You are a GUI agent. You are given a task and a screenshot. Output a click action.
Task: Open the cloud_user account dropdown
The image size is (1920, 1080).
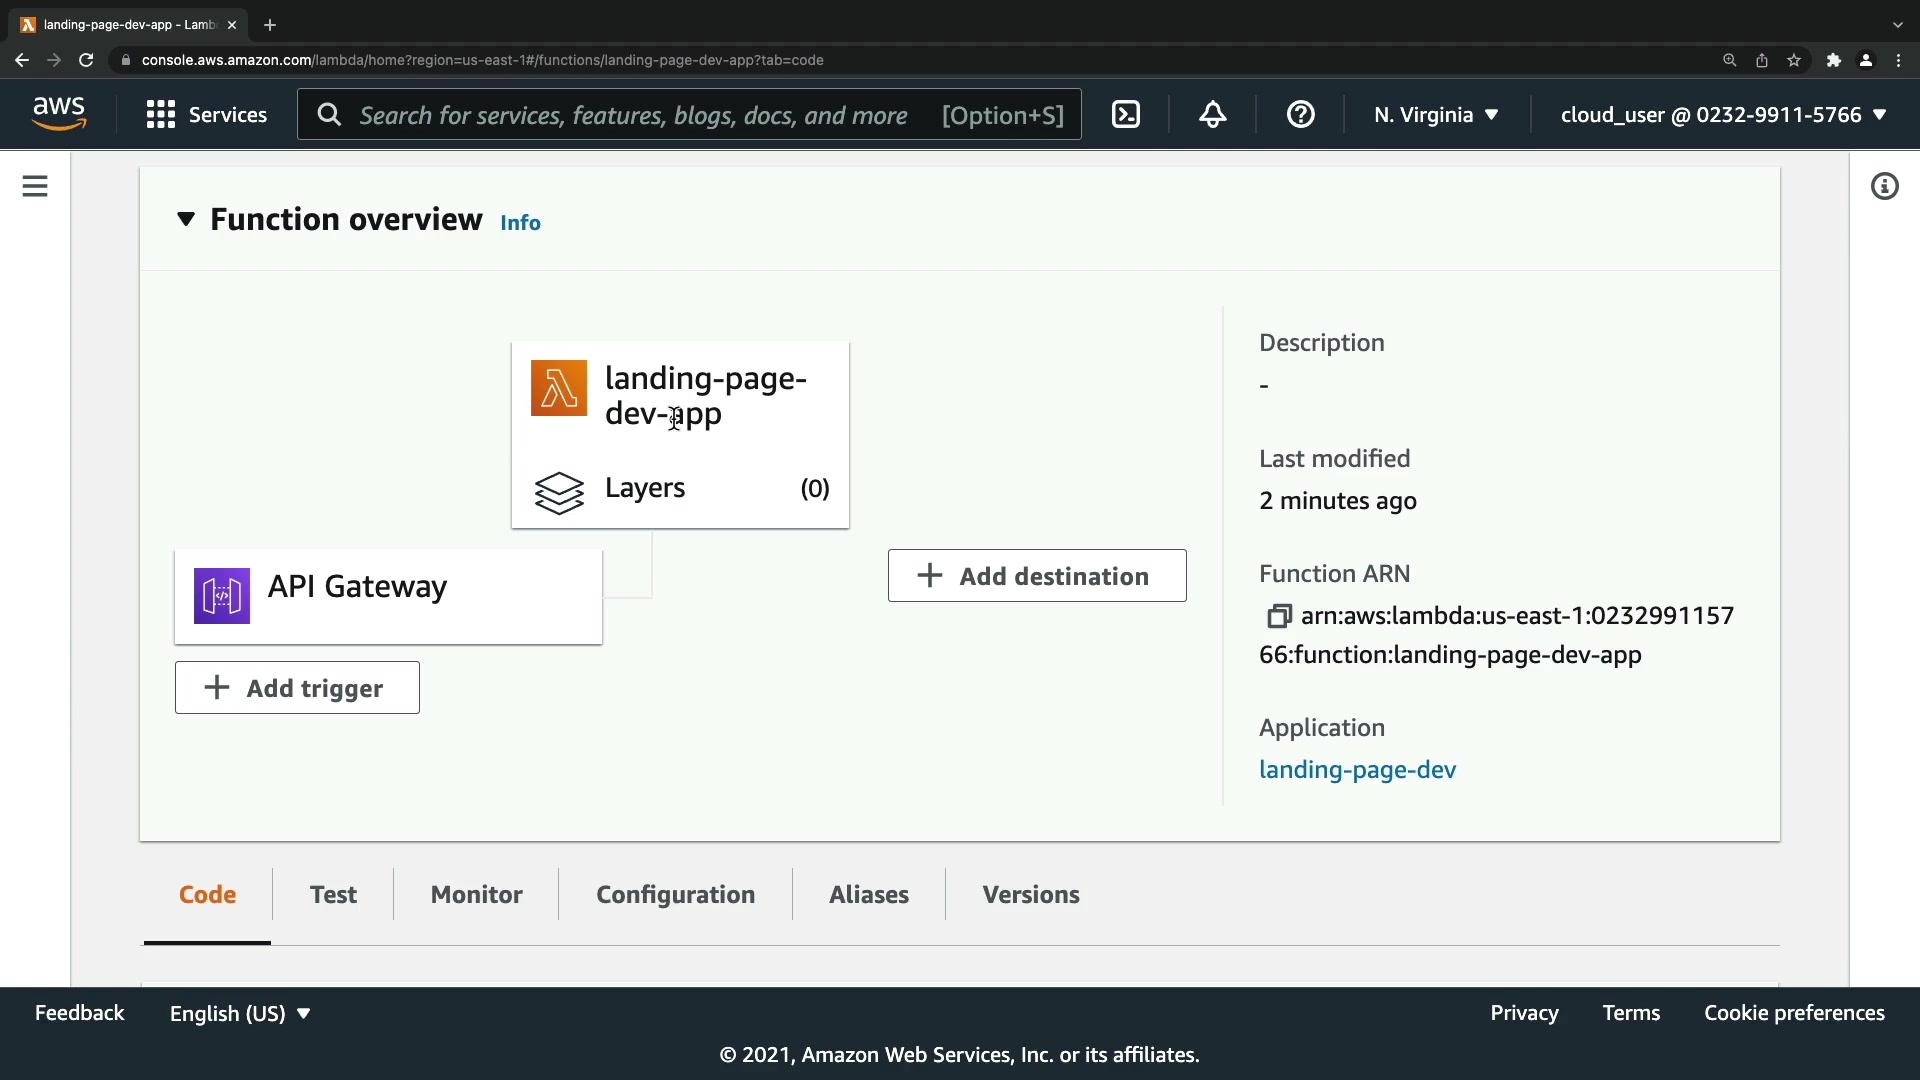(x=1723, y=115)
